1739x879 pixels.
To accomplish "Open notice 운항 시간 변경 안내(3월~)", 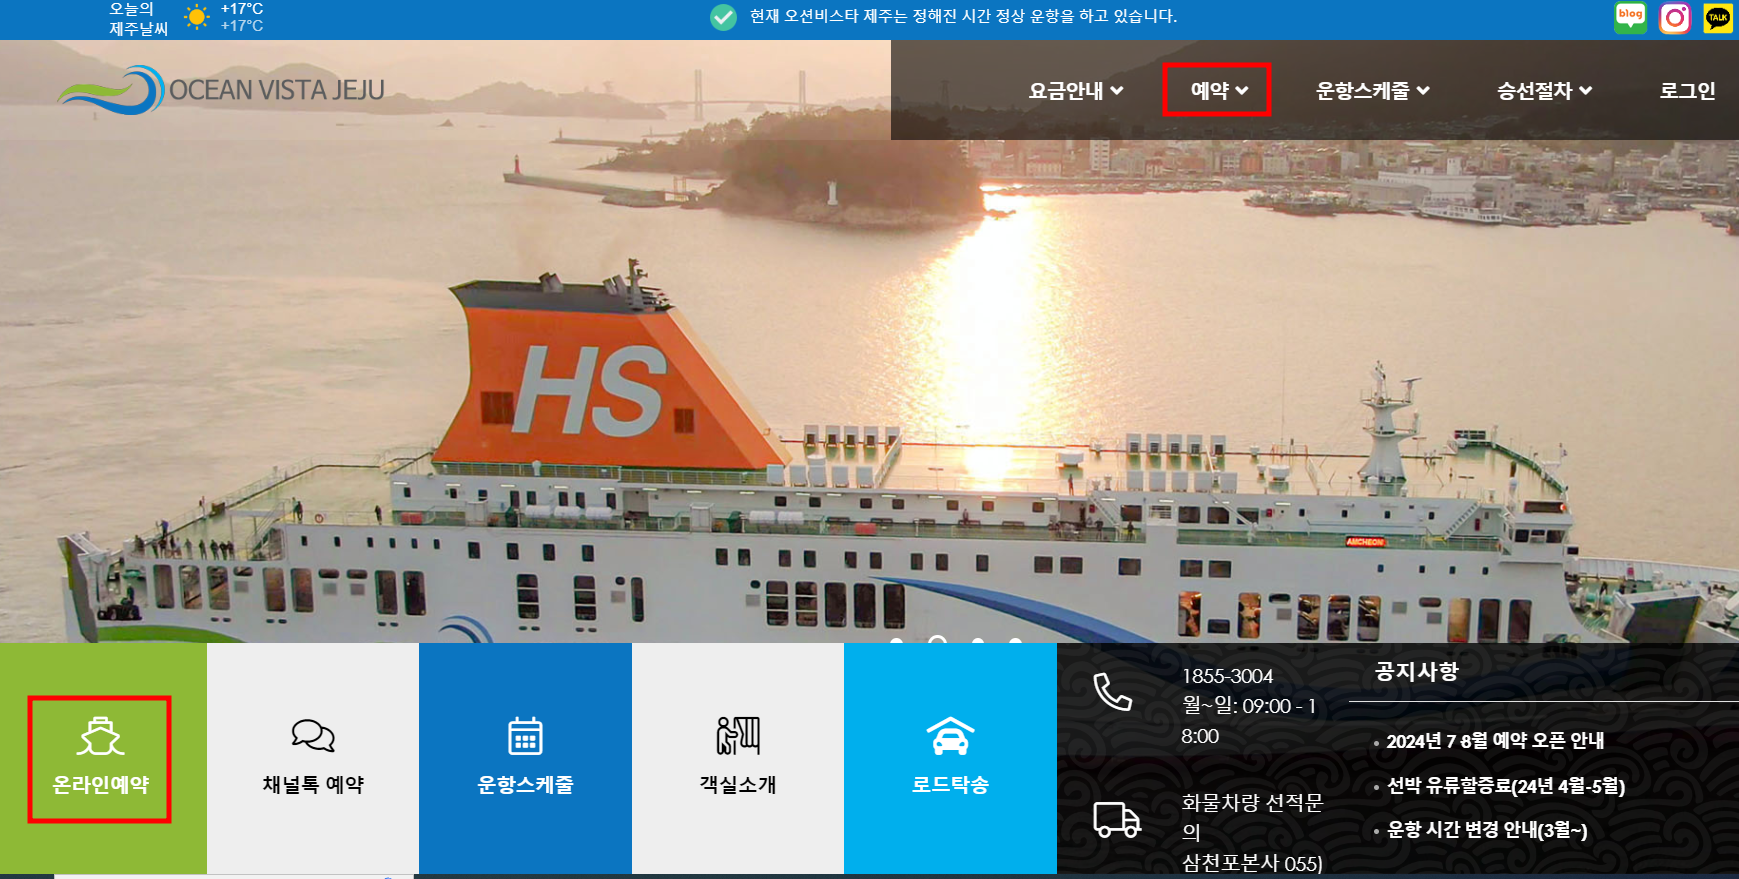I will [x=1487, y=830].
